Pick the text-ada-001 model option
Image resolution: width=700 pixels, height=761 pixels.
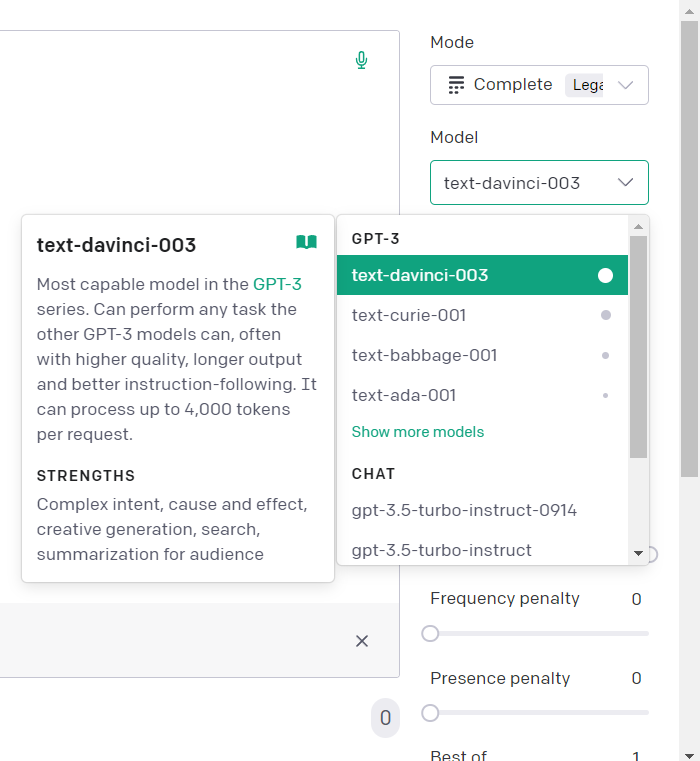(x=404, y=395)
